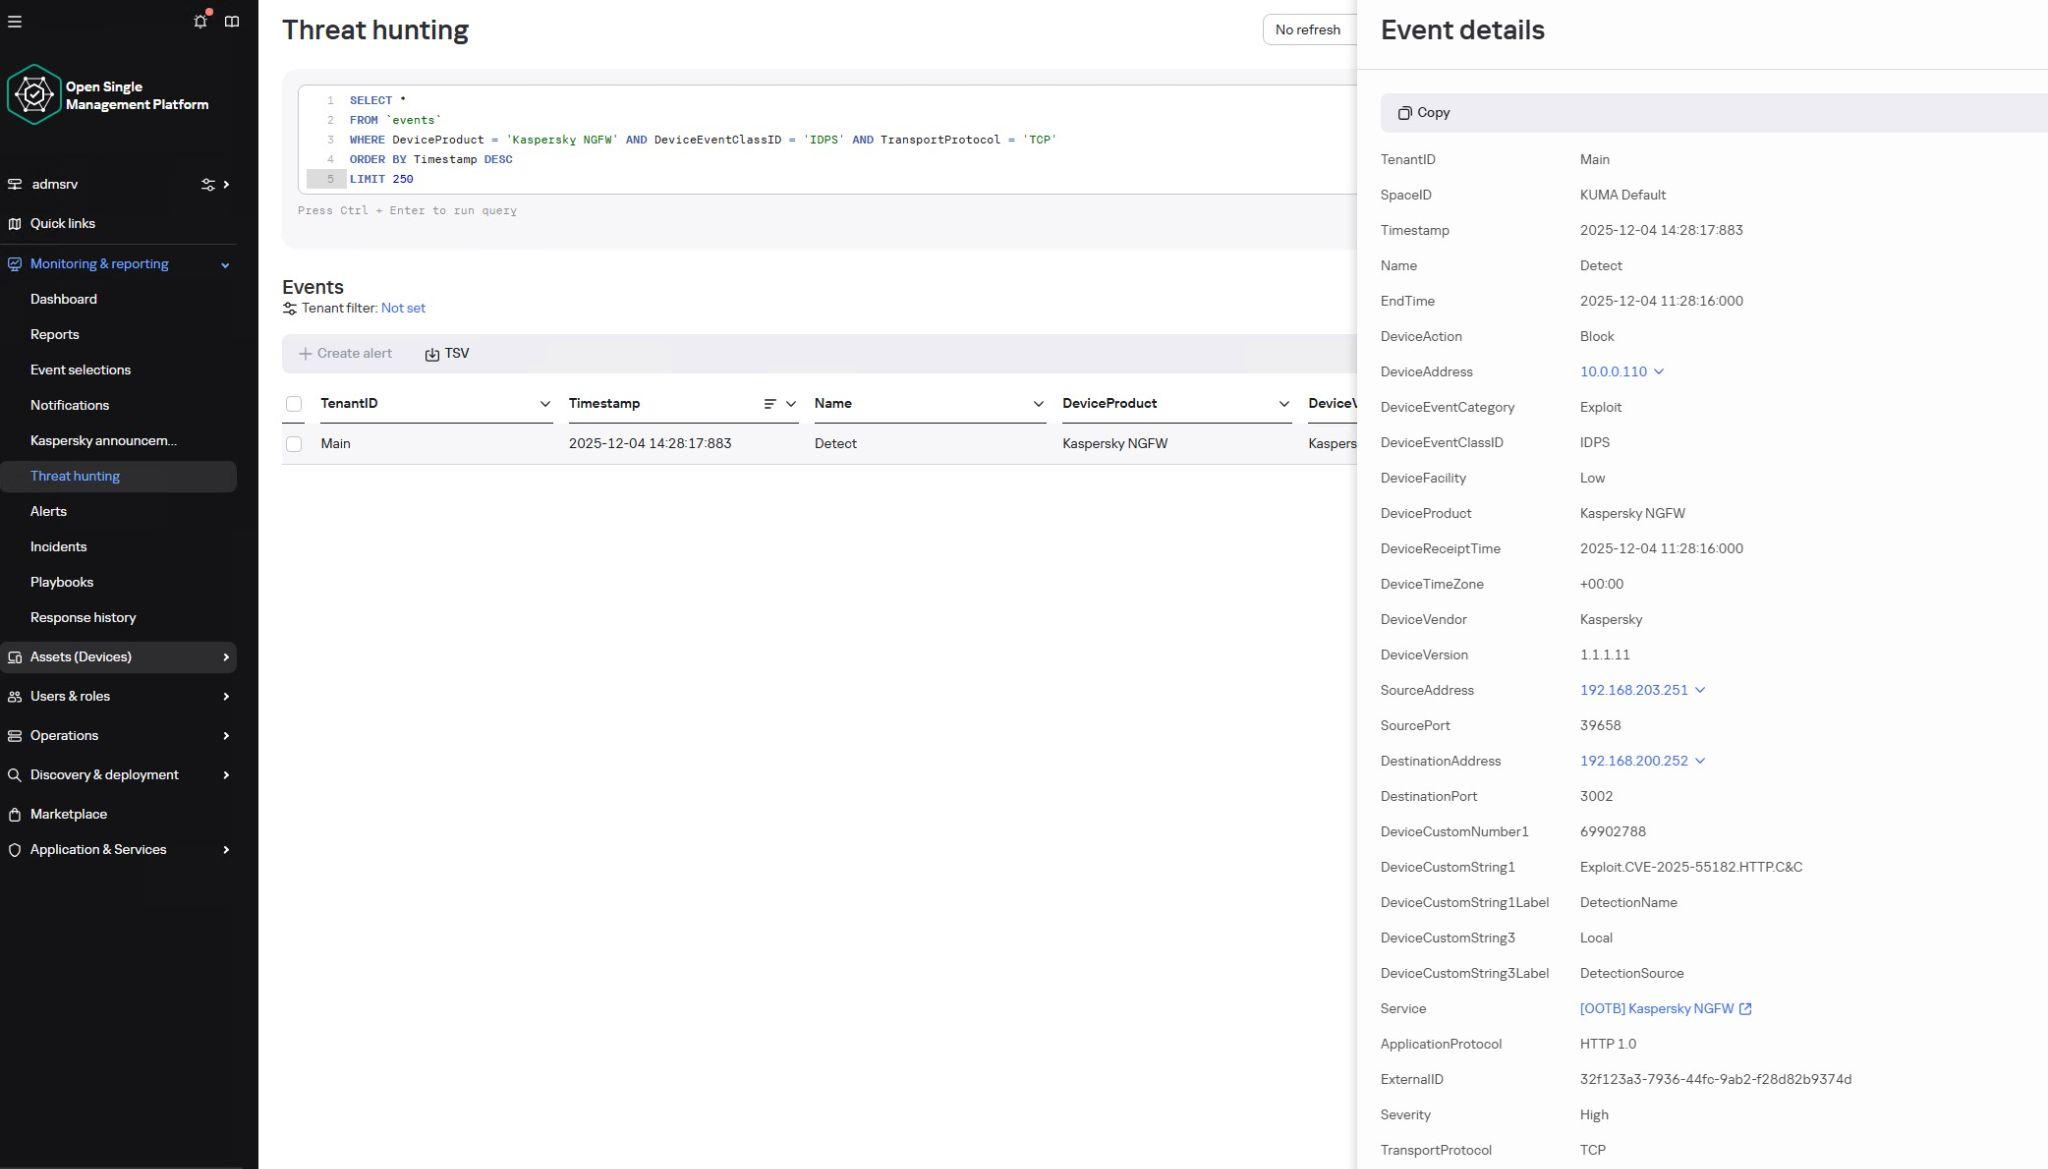
Task: Open the hamburger navigation menu
Action: [15, 21]
